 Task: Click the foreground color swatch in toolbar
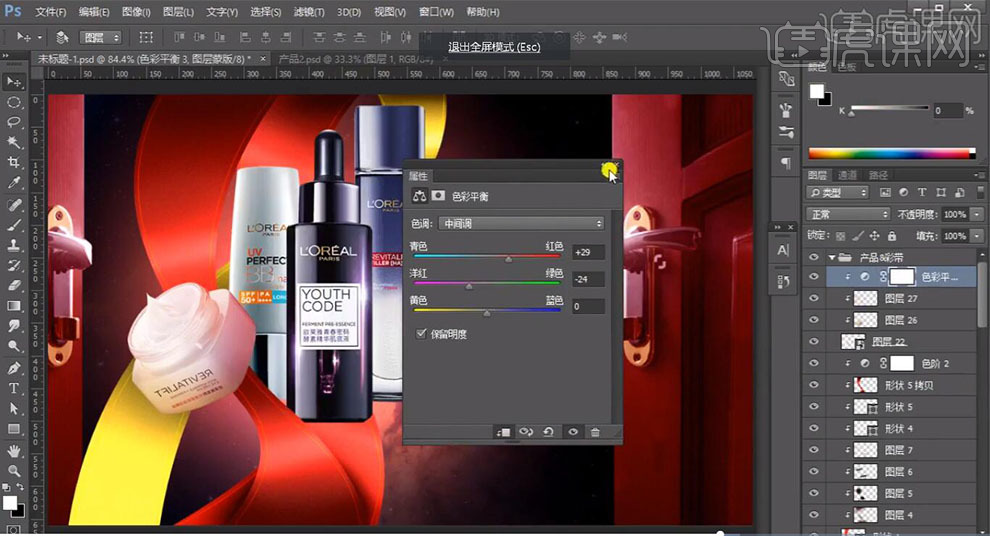tap(9, 503)
